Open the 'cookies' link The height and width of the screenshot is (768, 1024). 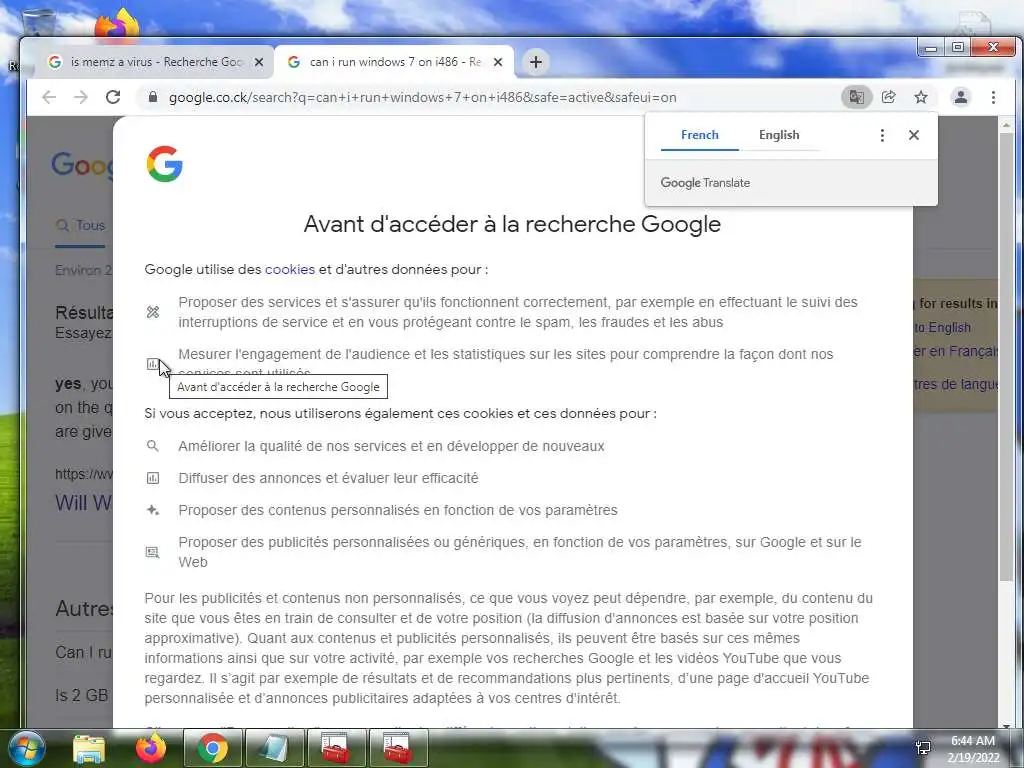(x=289, y=269)
